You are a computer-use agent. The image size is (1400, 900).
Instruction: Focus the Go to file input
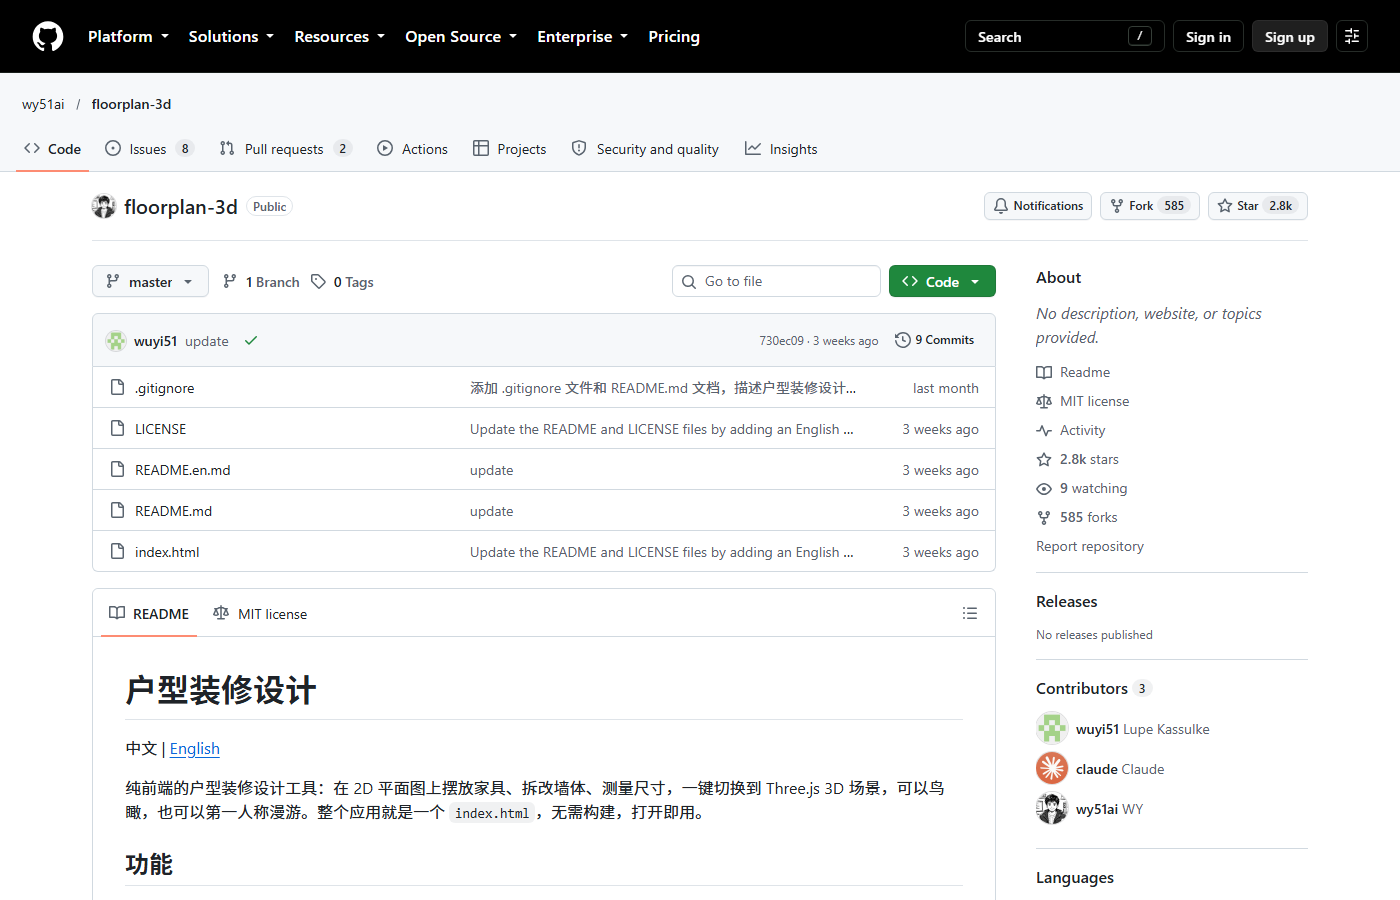click(x=776, y=281)
